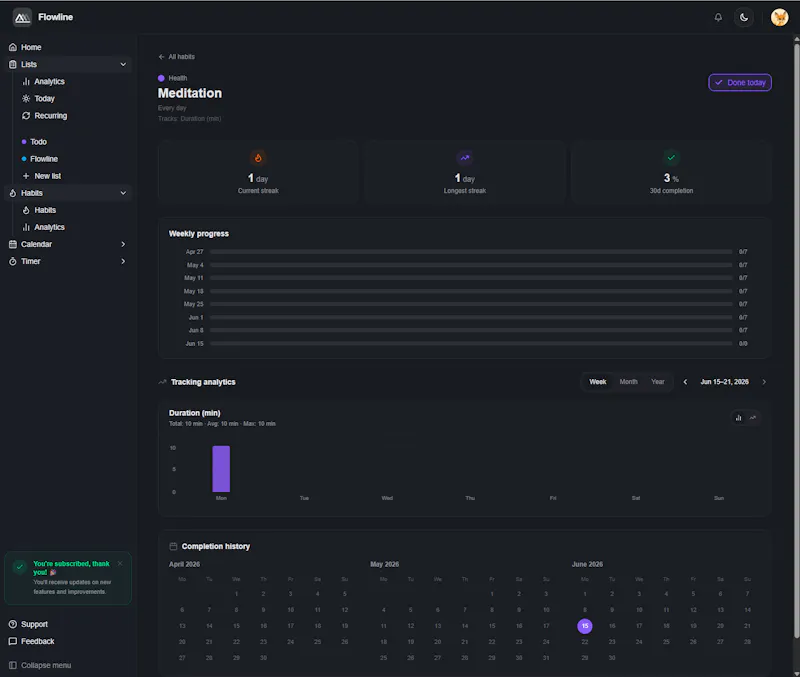Image resolution: width=800 pixels, height=677 pixels.
Task: Click the Support question-mark icon
Action: pos(13,624)
